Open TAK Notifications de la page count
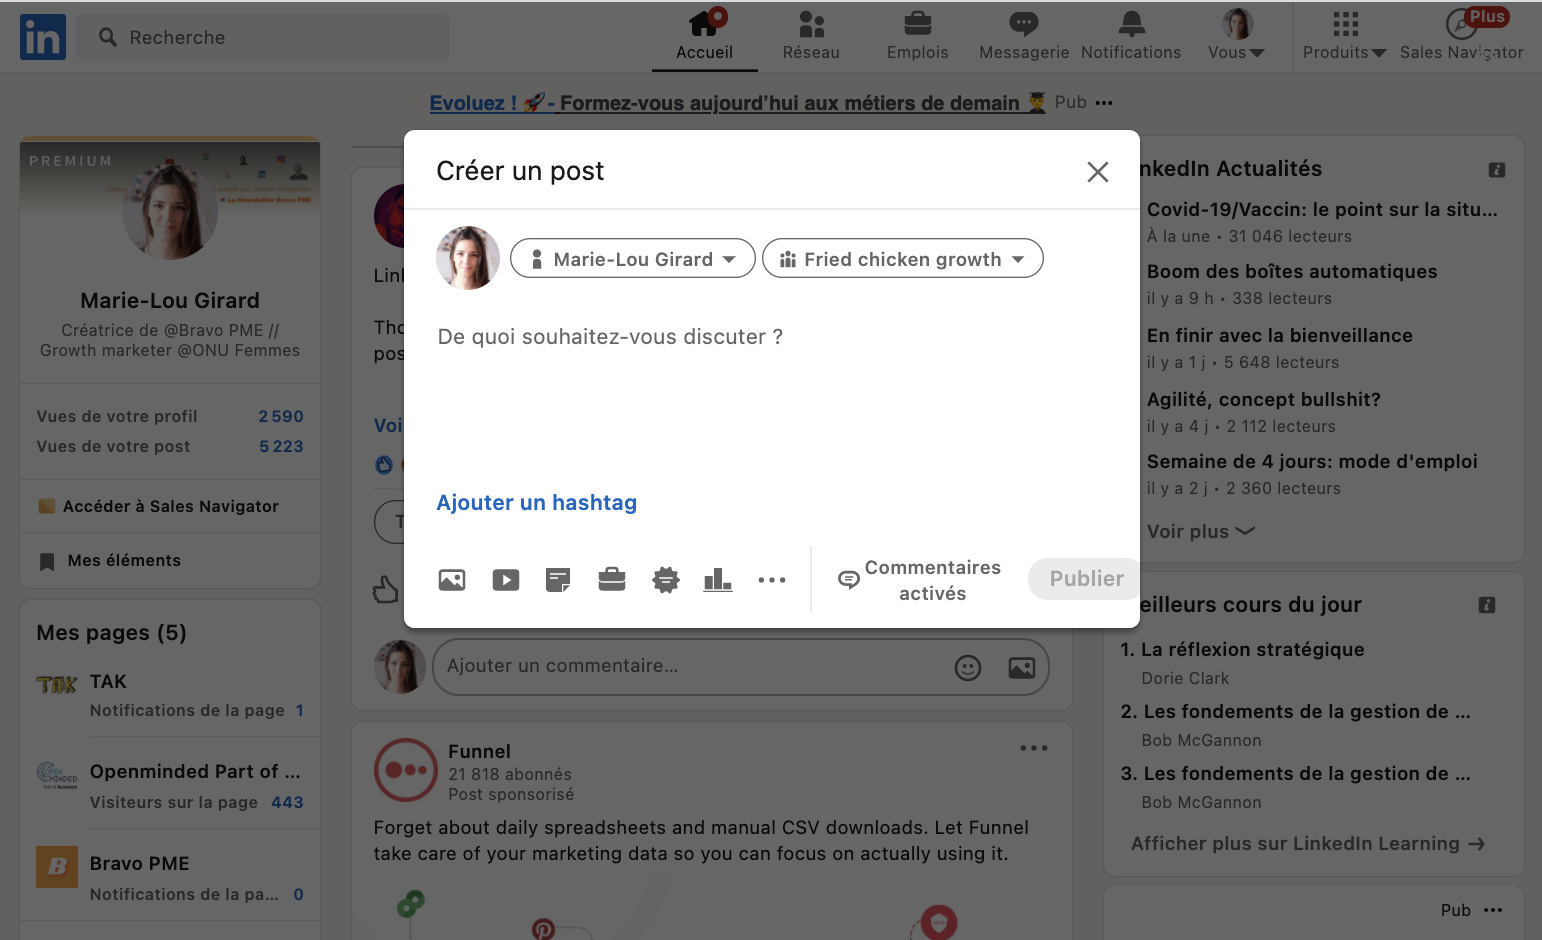The height and width of the screenshot is (940, 1542). [197, 711]
